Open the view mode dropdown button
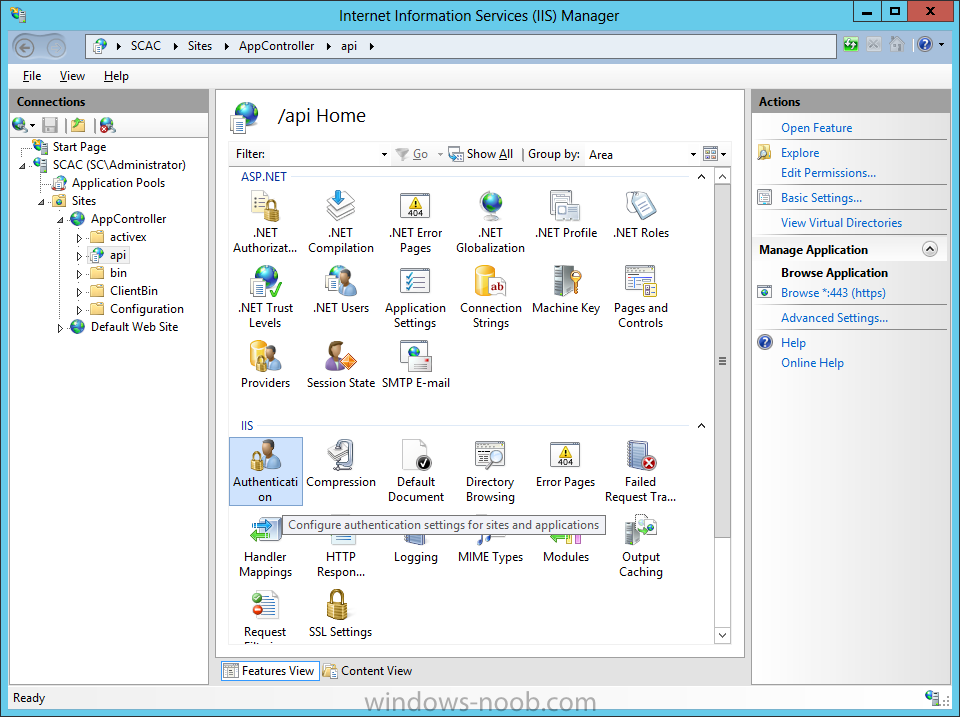The image size is (960, 717). (714, 154)
